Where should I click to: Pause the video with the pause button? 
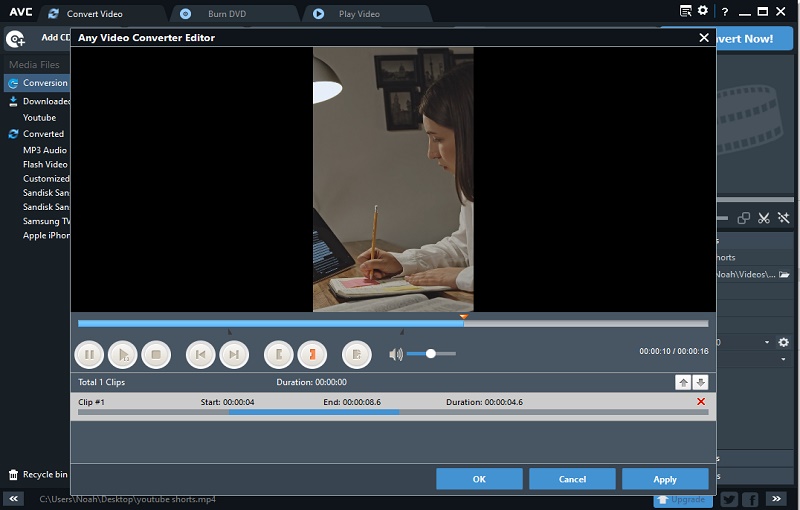tap(89, 354)
